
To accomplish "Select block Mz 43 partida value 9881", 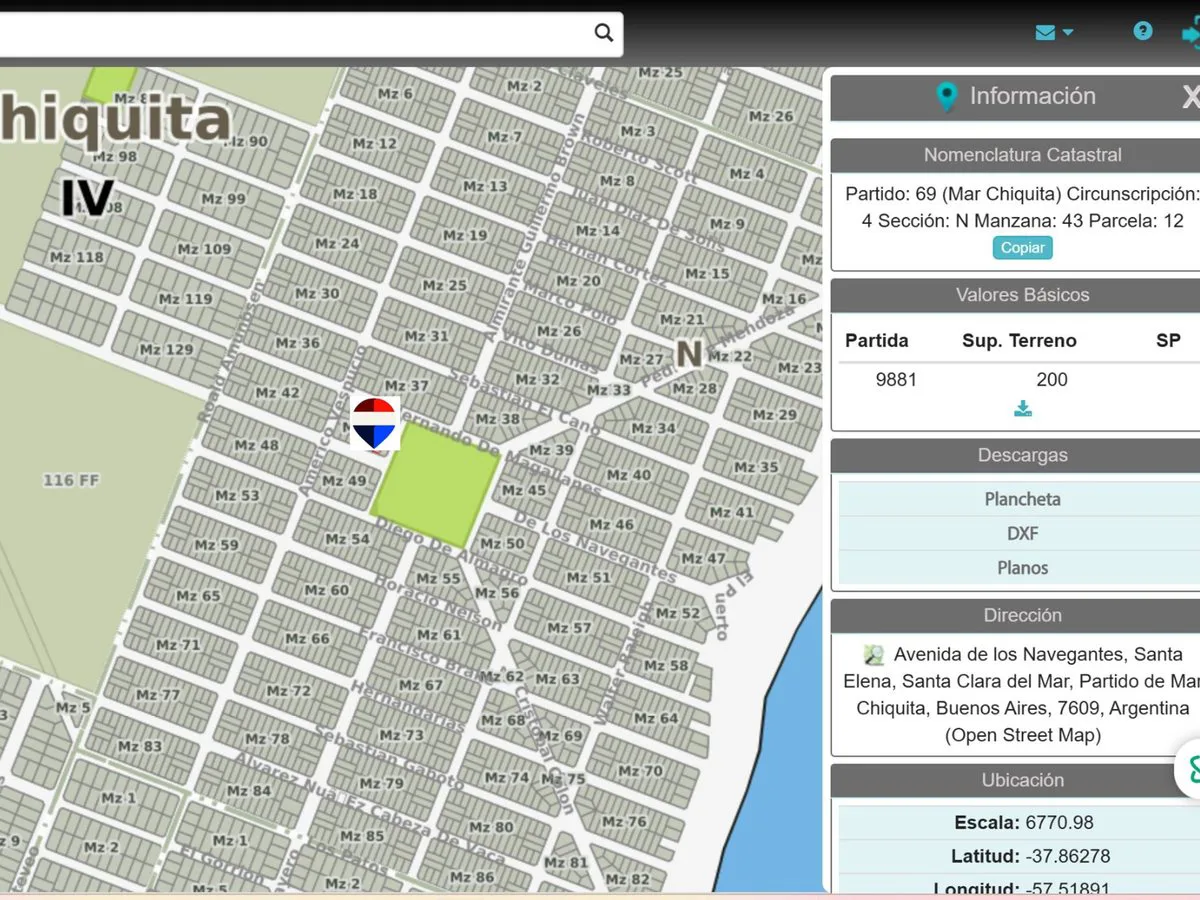I will 896,379.
